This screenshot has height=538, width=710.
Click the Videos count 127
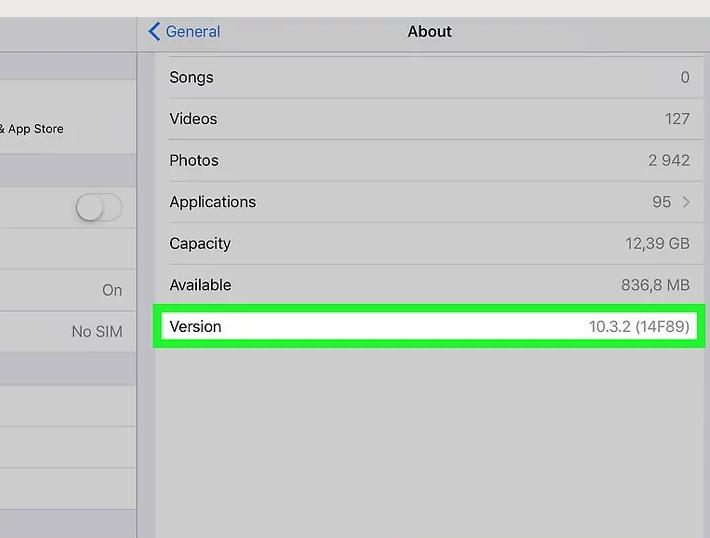point(677,119)
